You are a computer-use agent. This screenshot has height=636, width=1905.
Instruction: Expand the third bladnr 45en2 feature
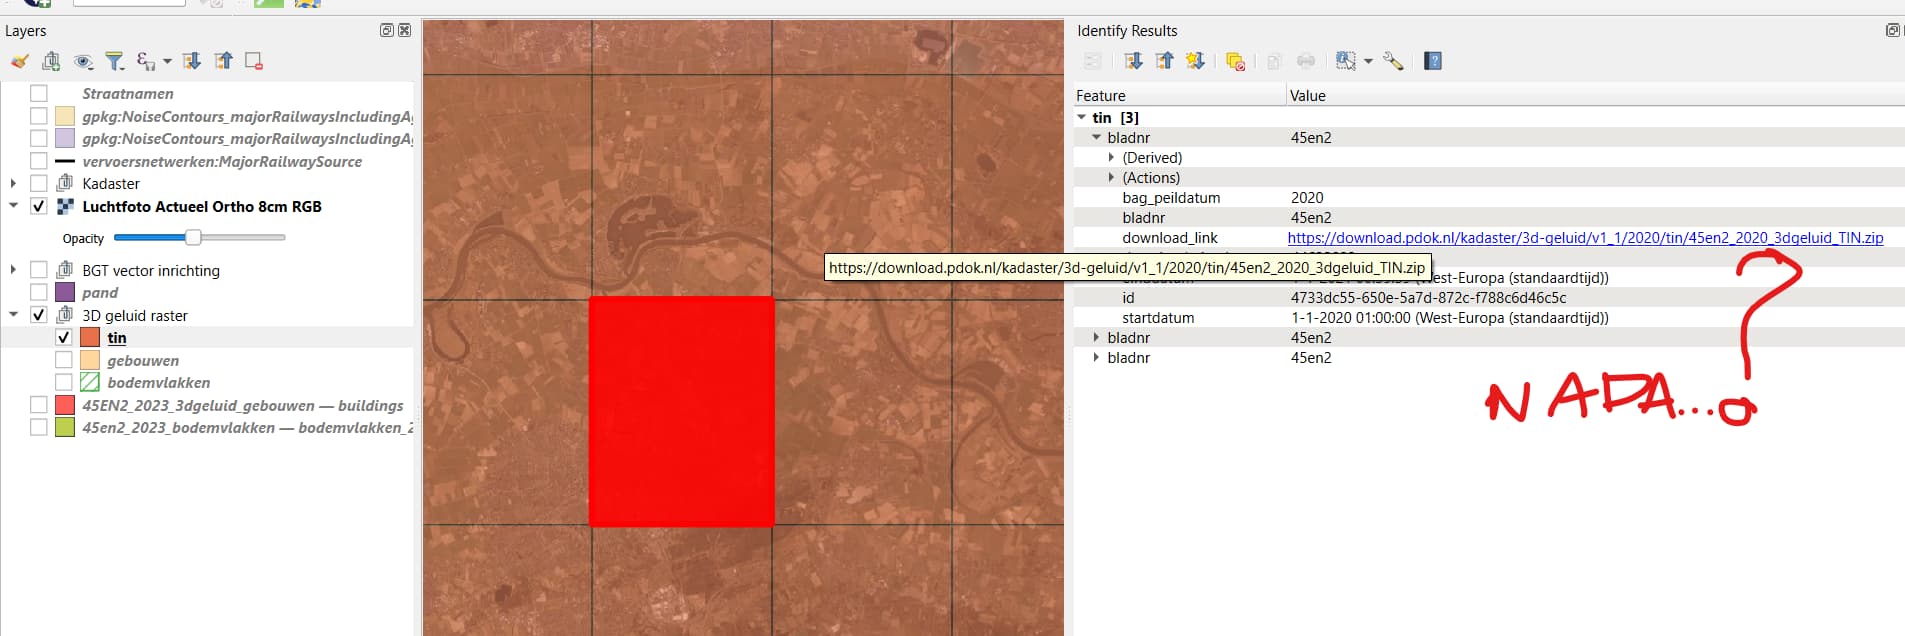pos(1097,357)
